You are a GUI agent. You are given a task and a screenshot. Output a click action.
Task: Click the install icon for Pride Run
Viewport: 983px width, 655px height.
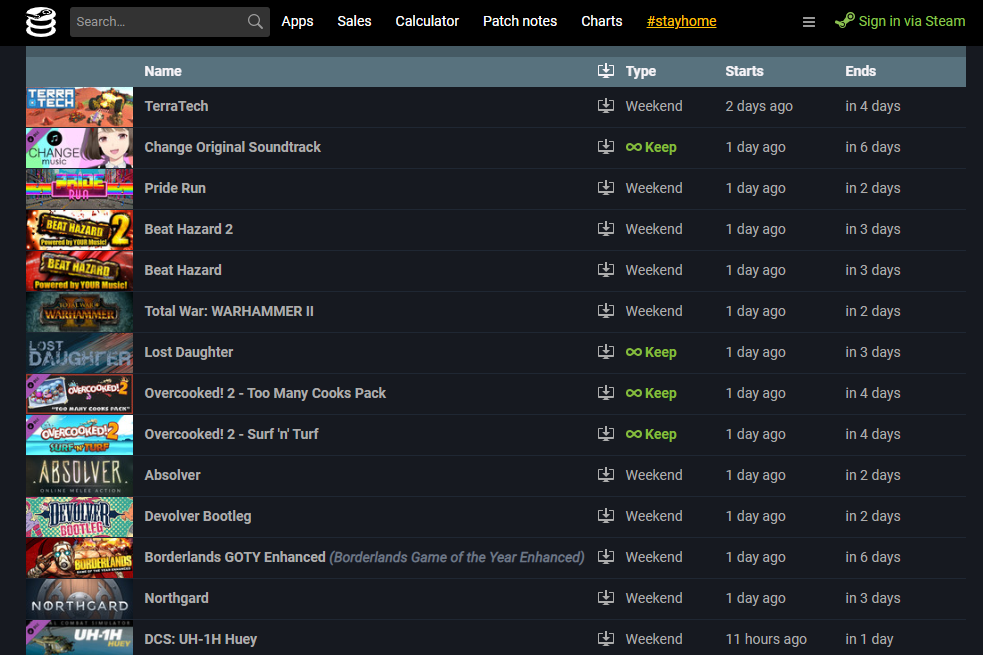coord(606,188)
